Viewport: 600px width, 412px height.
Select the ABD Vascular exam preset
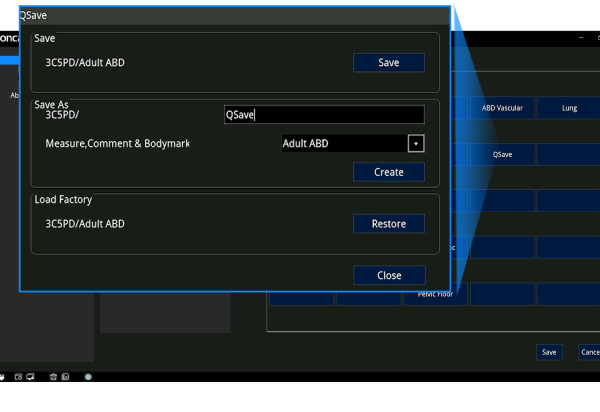coord(502,108)
